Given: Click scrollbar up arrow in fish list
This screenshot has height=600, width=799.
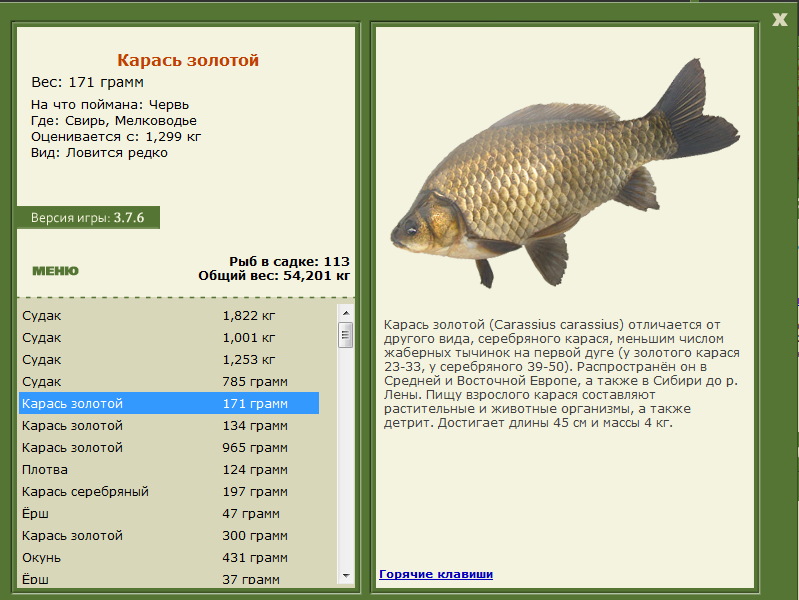Looking at the screenshot, I should tap(346, 313).
